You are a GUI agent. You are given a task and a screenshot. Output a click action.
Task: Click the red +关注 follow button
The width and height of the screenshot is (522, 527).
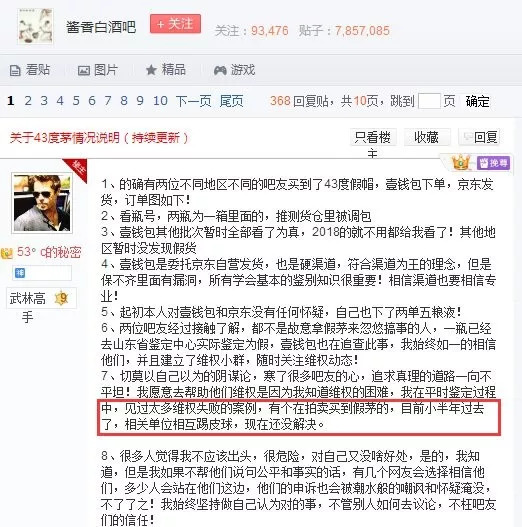click(175, 24)
